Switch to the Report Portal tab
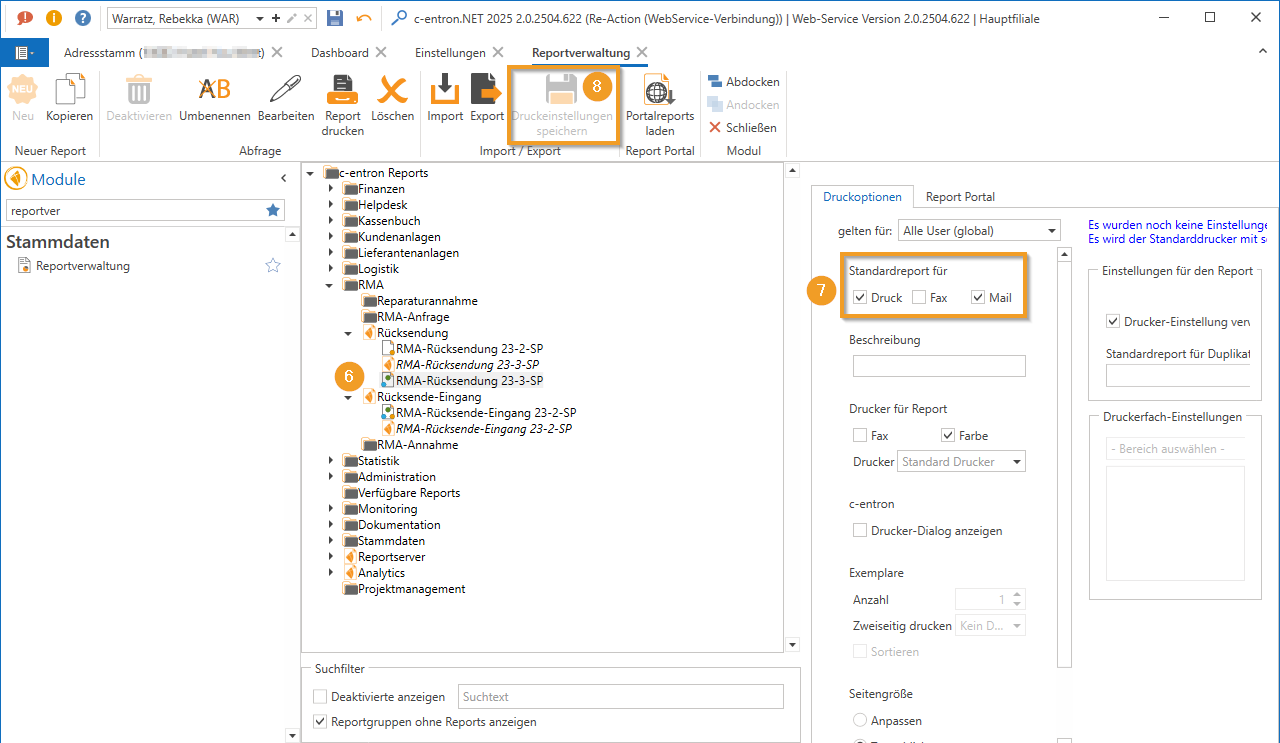Viewport: 1280px width, 743px height. coord(960,197)
